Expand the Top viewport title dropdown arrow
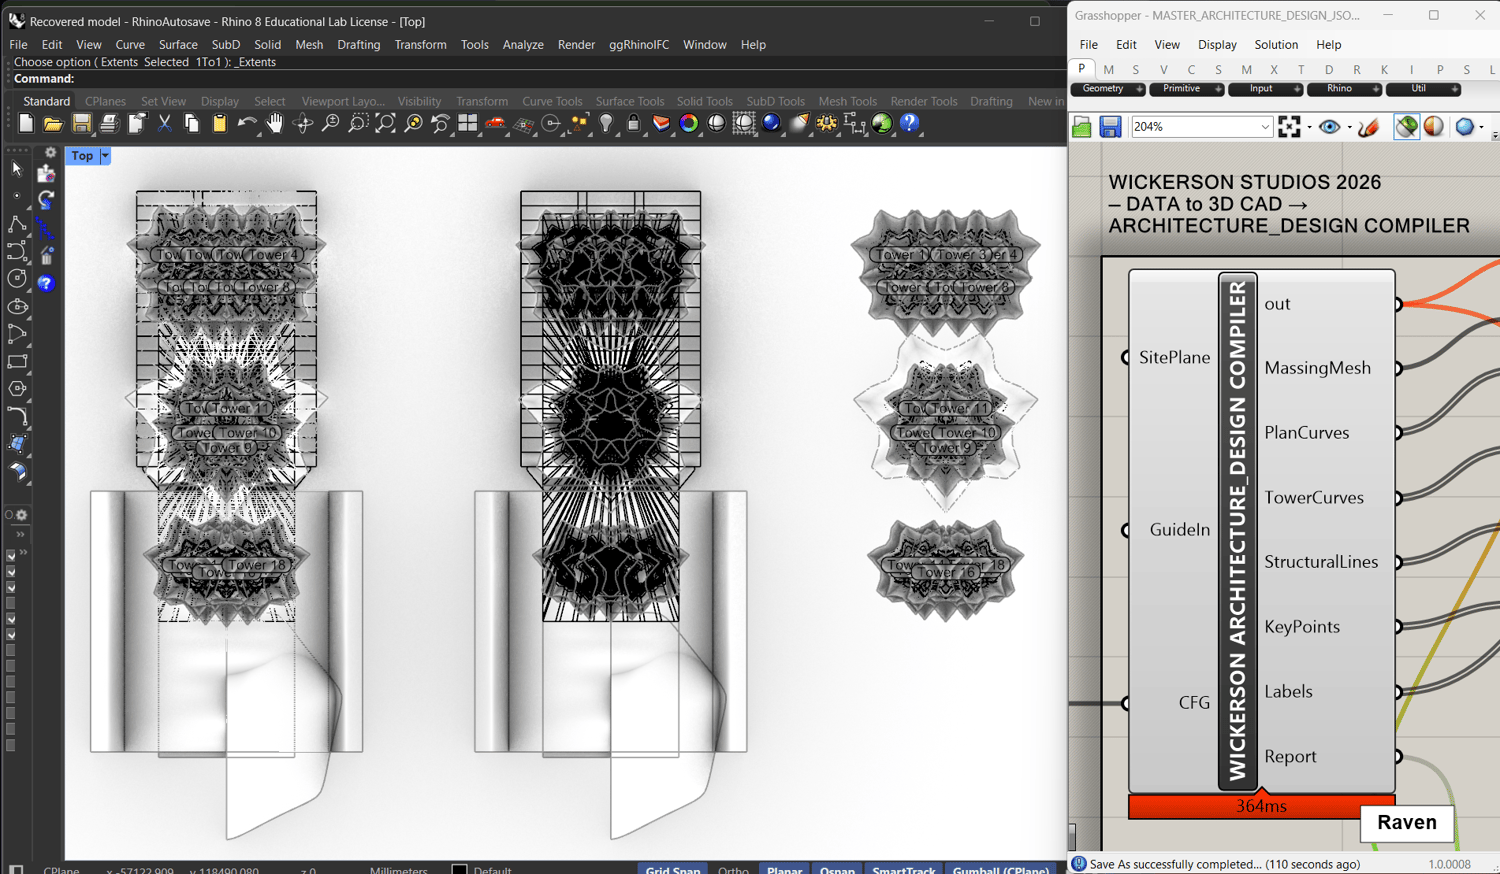 coord(105,156)
